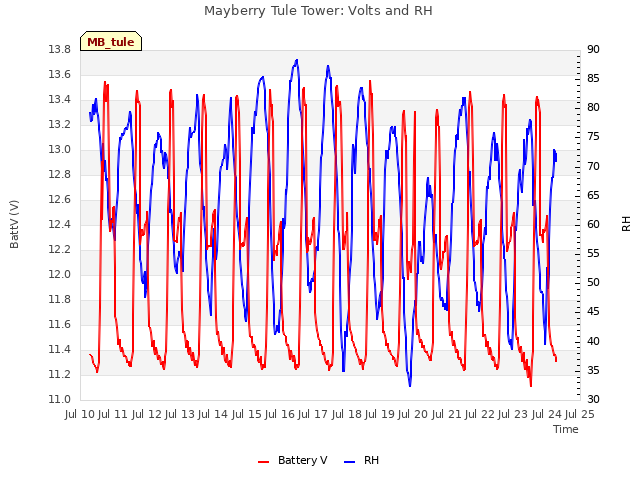Click the right RH axis title
The width and height of the screenshot is (640, 480).
point(626,224)
